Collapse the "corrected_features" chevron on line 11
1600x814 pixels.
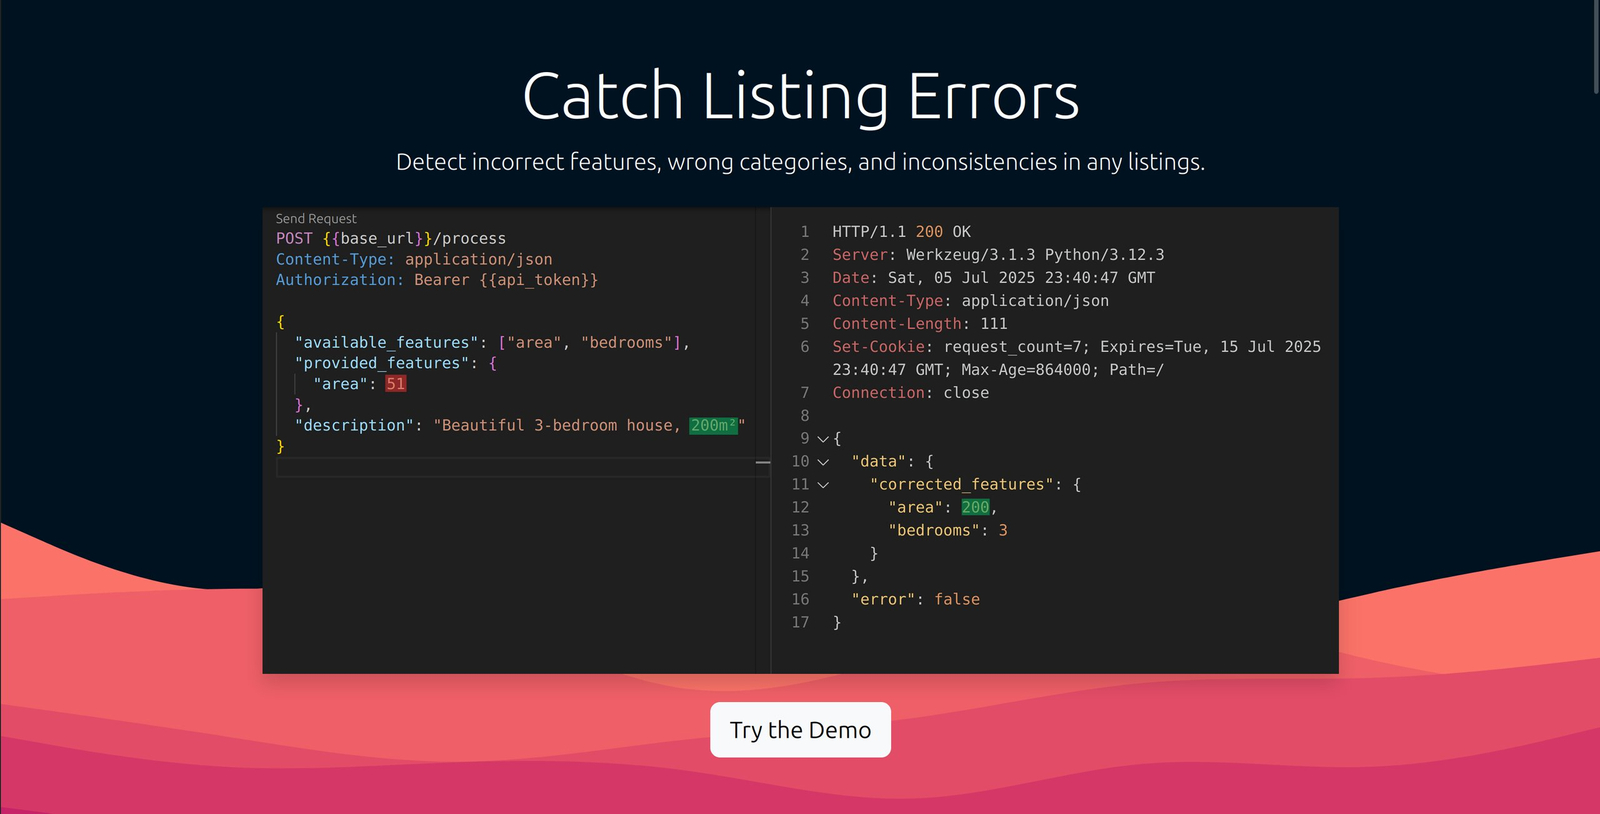click(x=823, y=485)
